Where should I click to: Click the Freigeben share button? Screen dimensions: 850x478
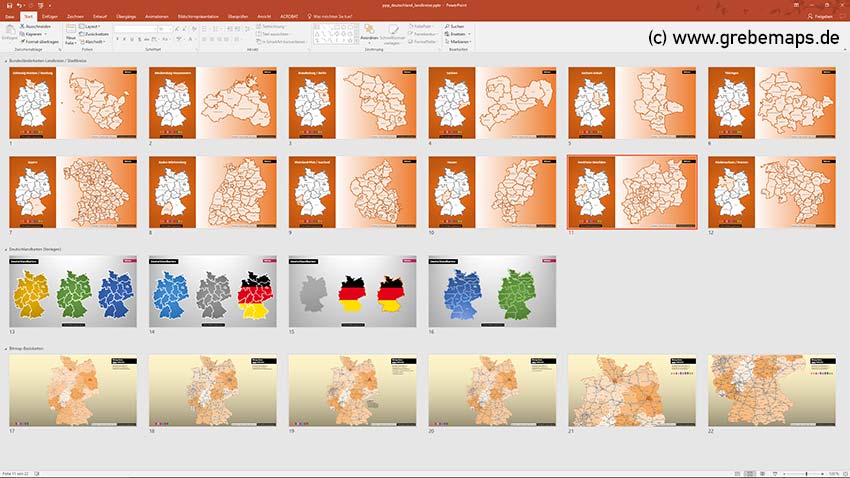tap(823, 16)
